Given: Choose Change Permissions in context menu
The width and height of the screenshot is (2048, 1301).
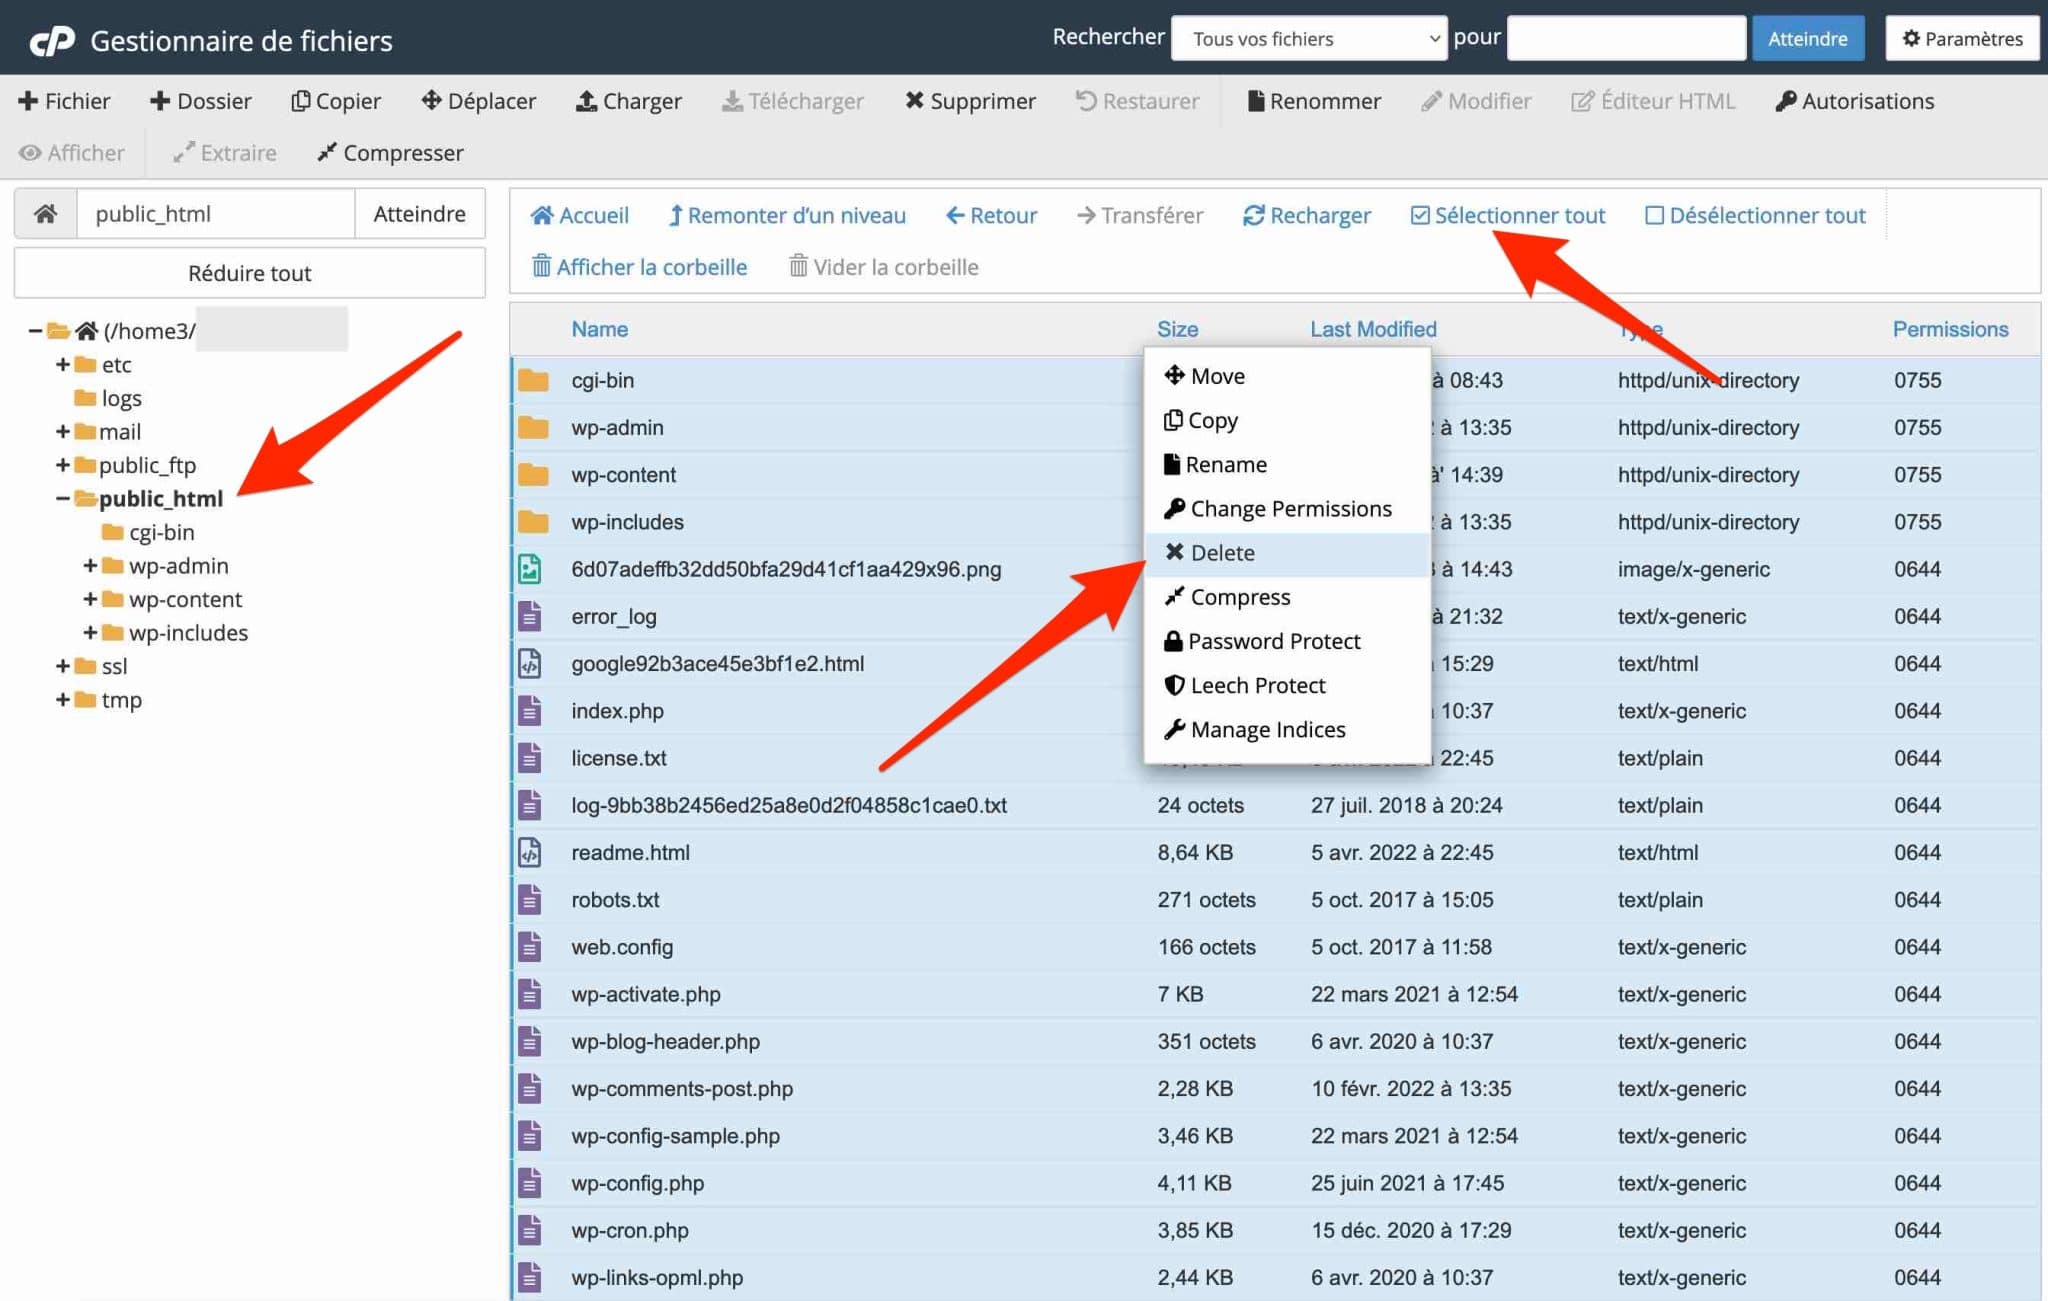Looking at the screenshot, I should click(1287, 508).
